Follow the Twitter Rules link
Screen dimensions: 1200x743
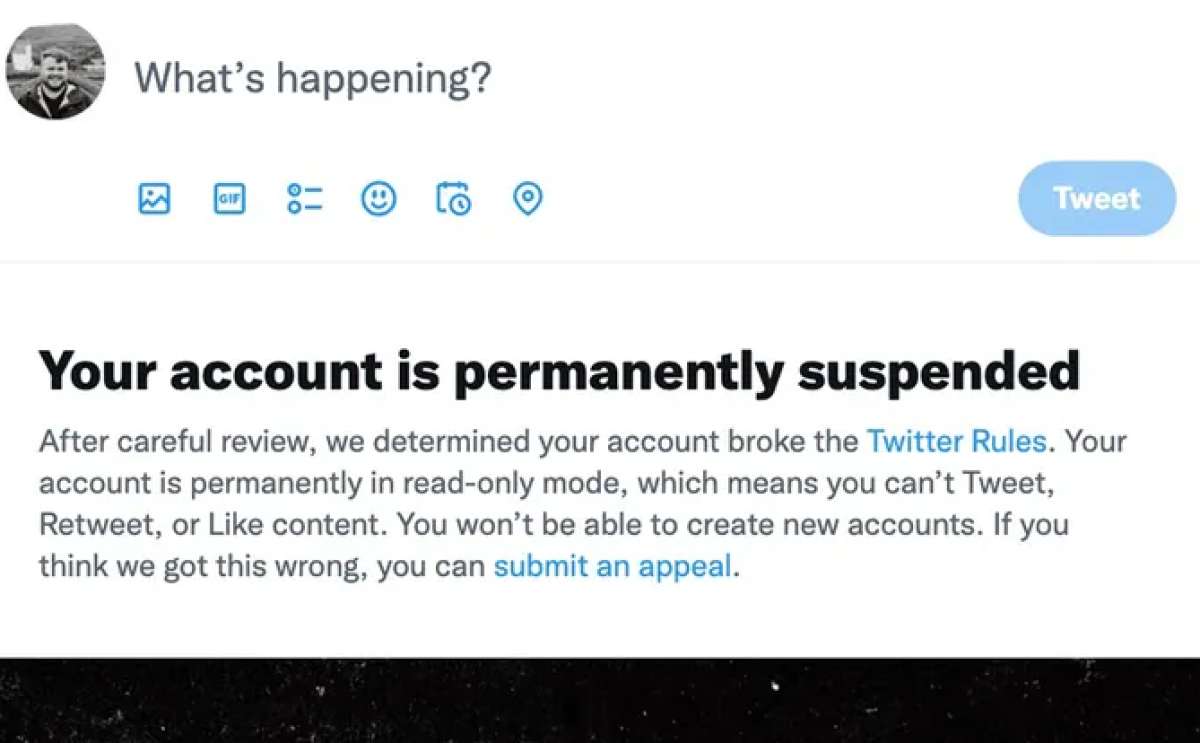tap(956, 441)
